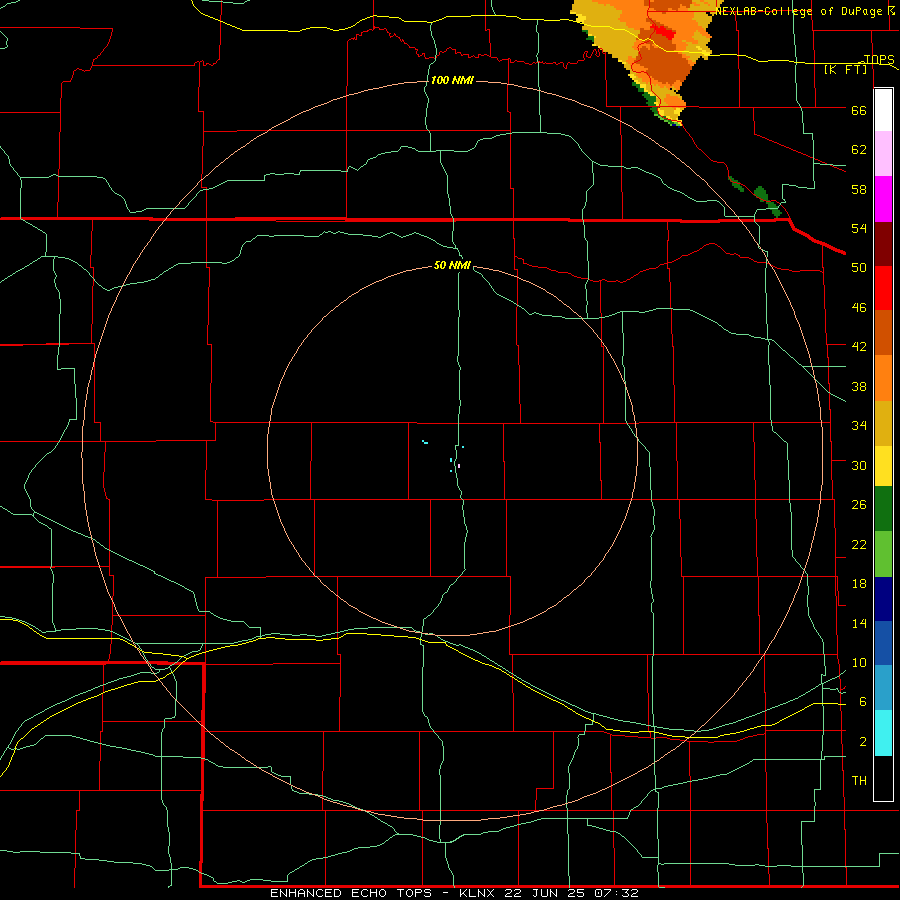
Task: Click the "[K FT]" units label
Action: (x=845, y=69)
